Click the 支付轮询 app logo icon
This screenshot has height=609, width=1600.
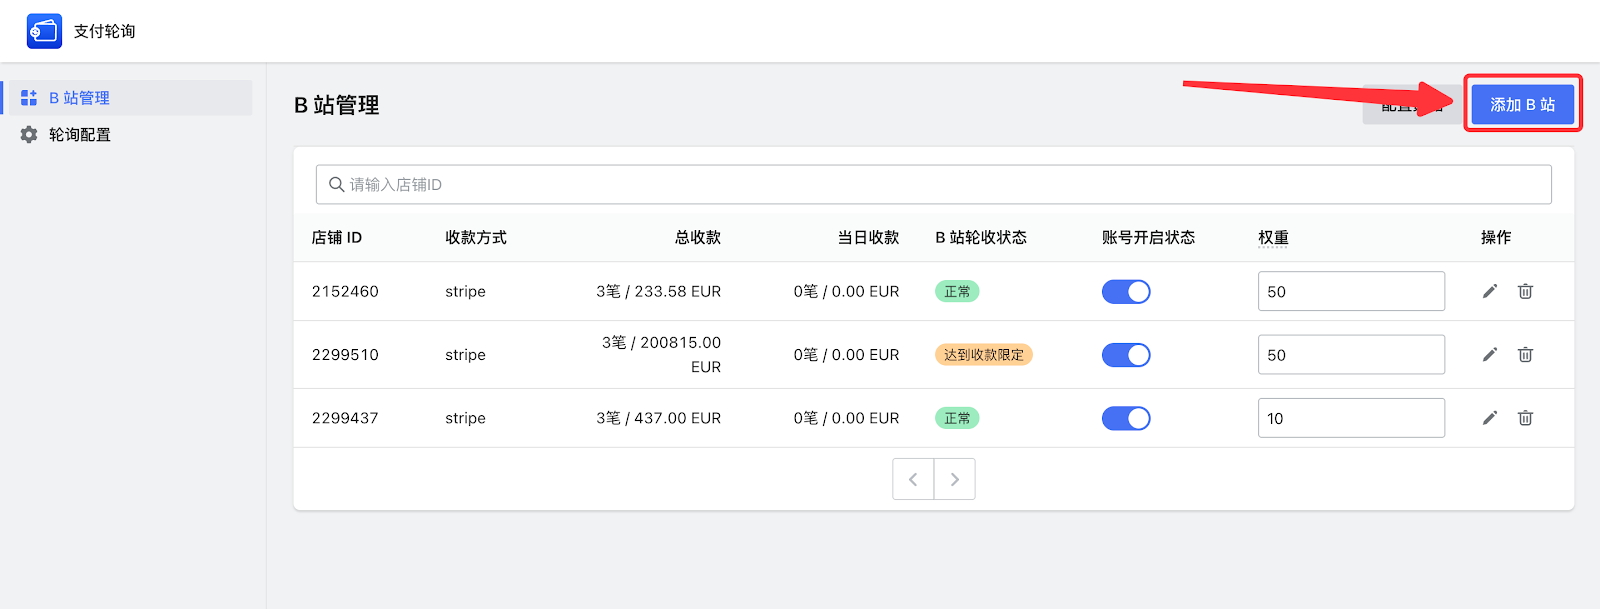(44, 31)
